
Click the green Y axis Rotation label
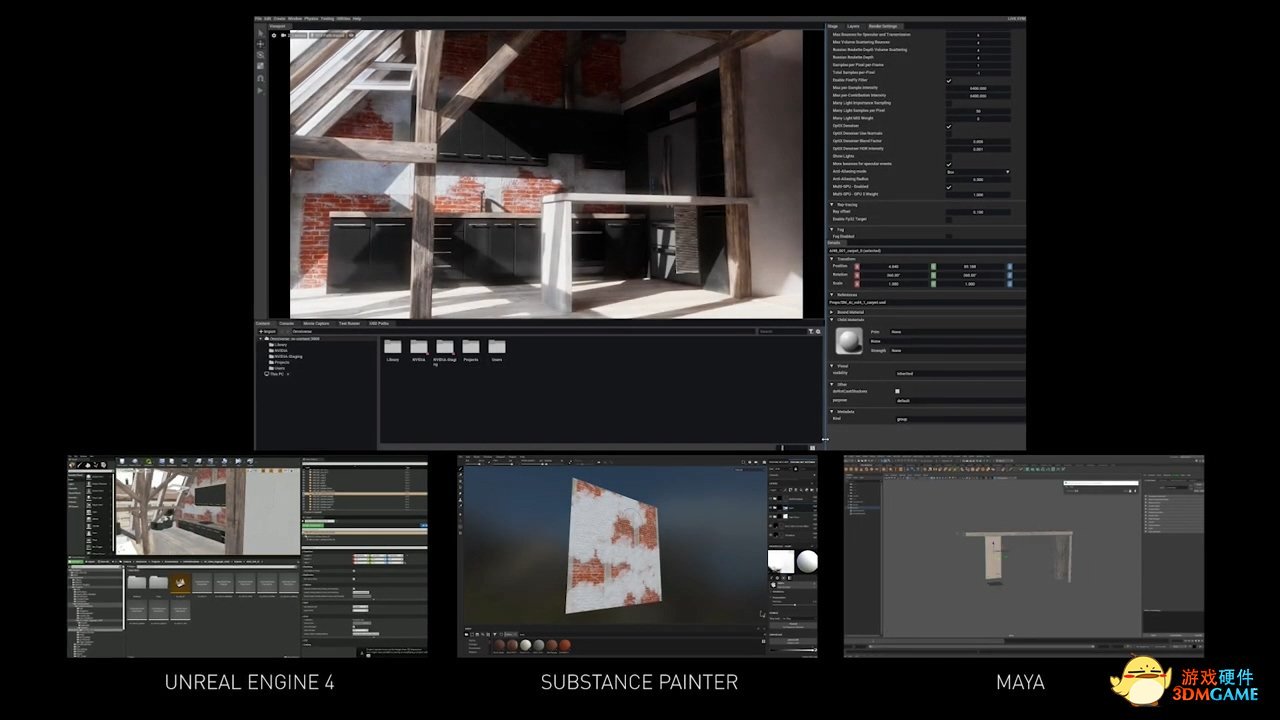933,275
